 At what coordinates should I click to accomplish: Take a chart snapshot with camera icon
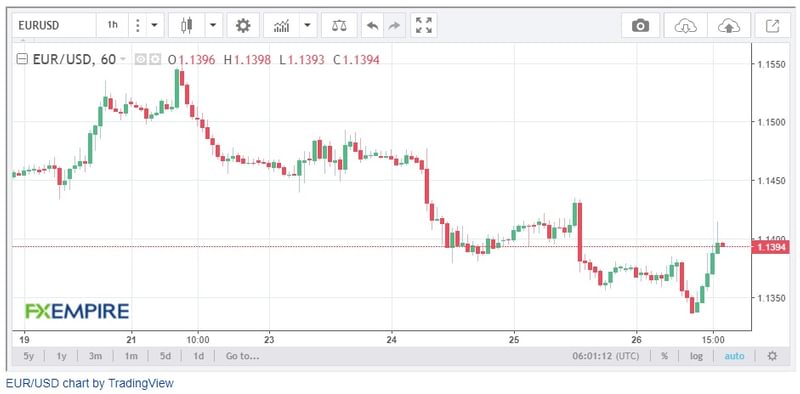coord(640,26)
